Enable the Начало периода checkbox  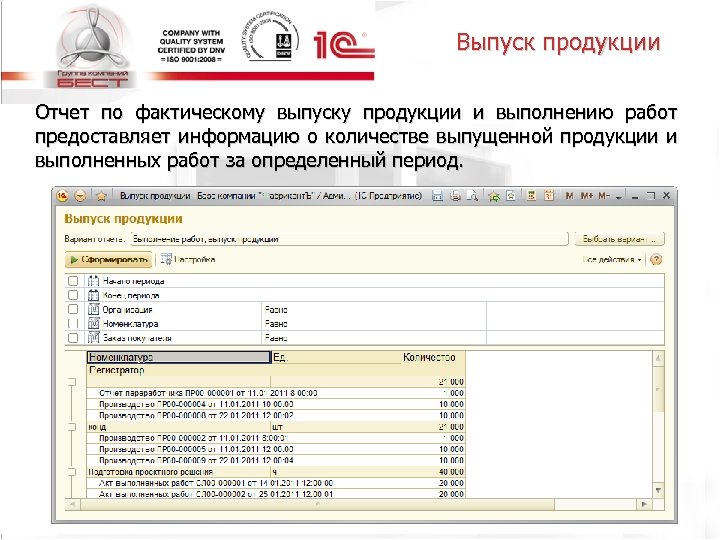point(73,281)
